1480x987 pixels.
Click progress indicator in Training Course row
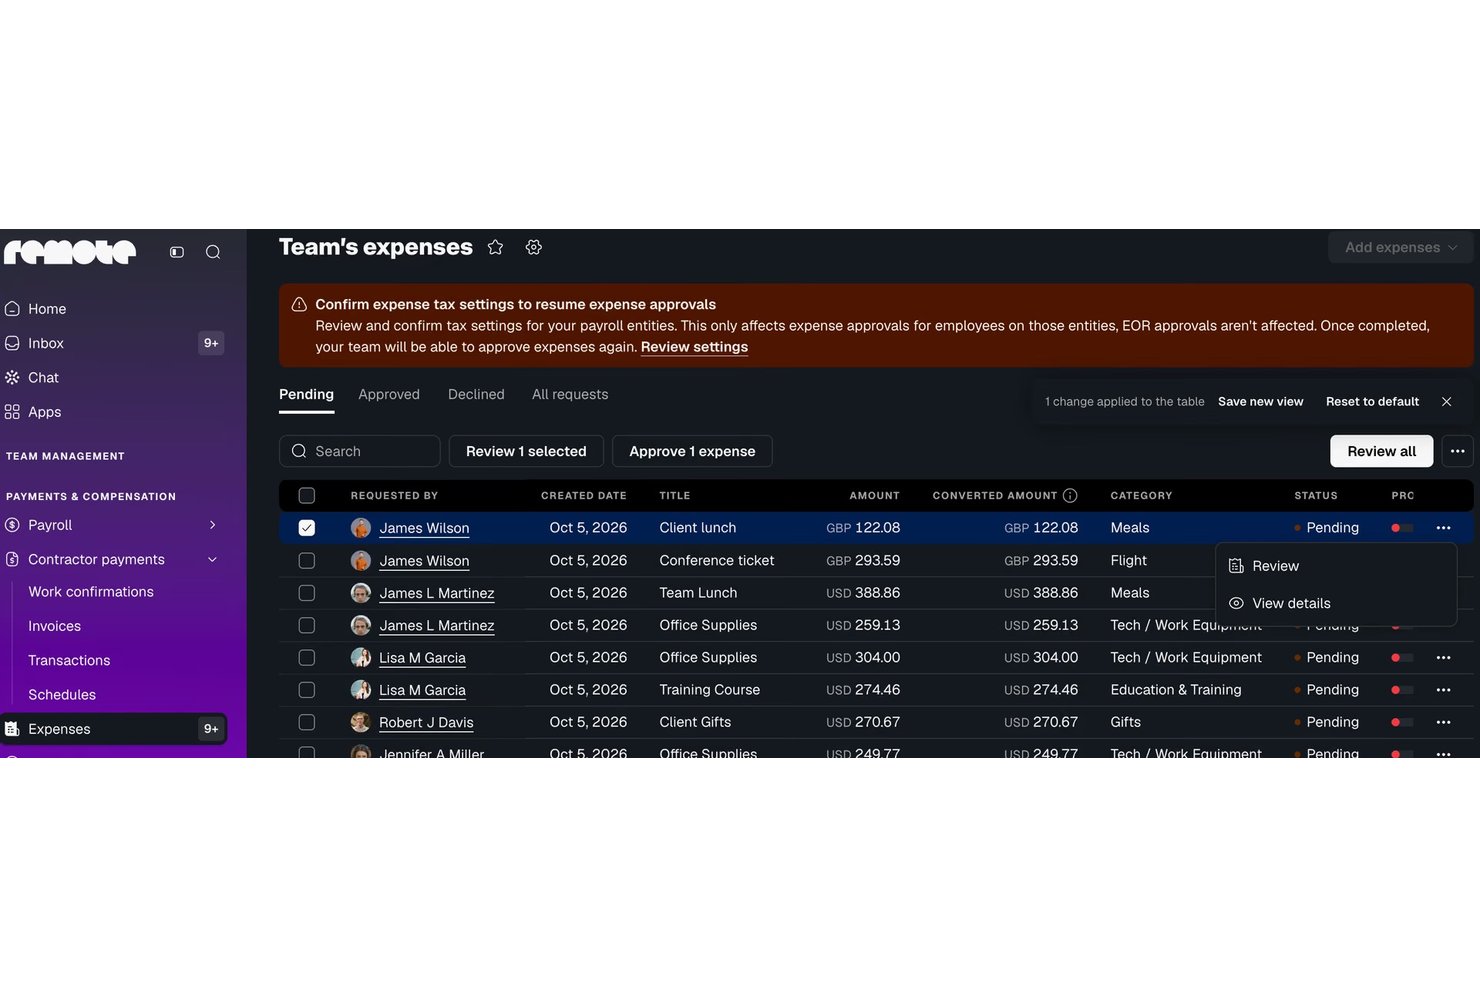point(1402,690)
